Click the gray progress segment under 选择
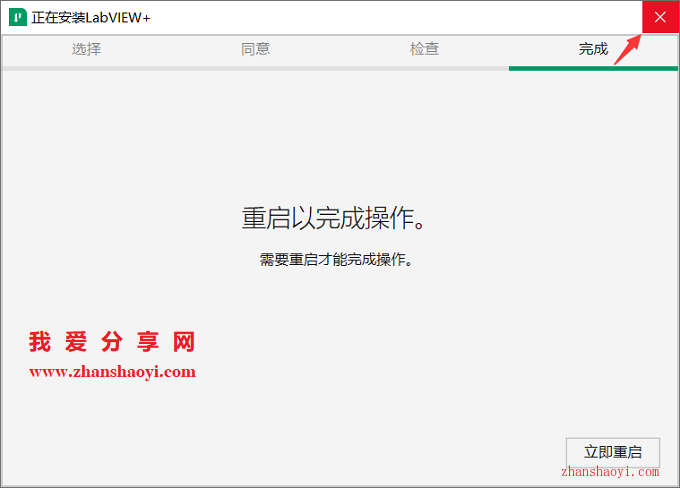The height and width of the screenshot is (488, 680). (x=86, y=68)
